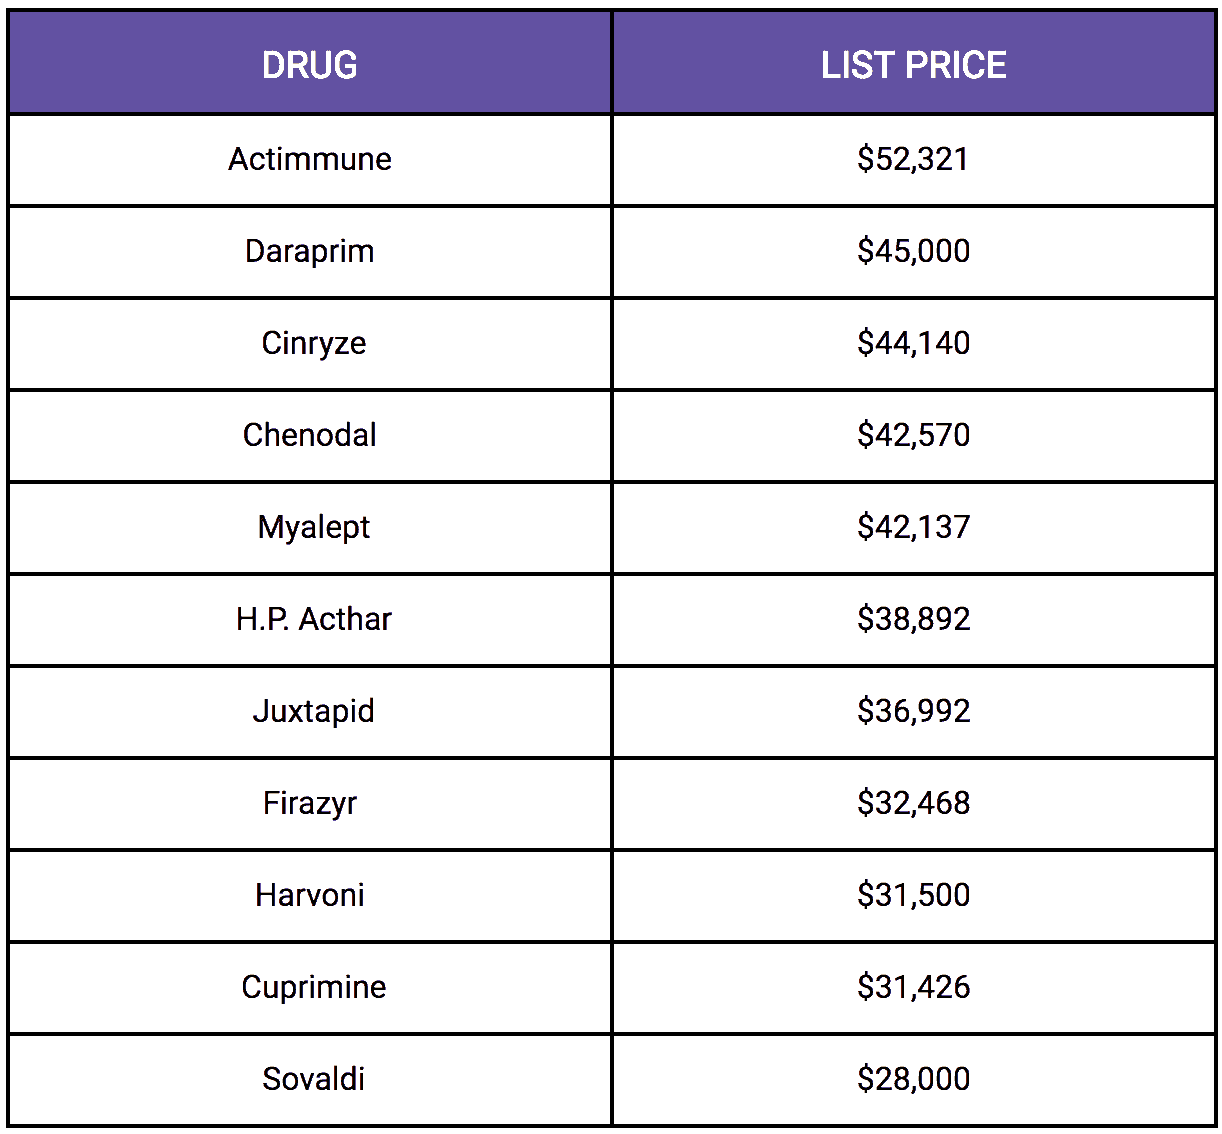Image resolution: width=1222 pixels, height=1134 pixels.
Task: Select the $42,570 price cell
Action: pyautogui.click(x=913, y=435)
